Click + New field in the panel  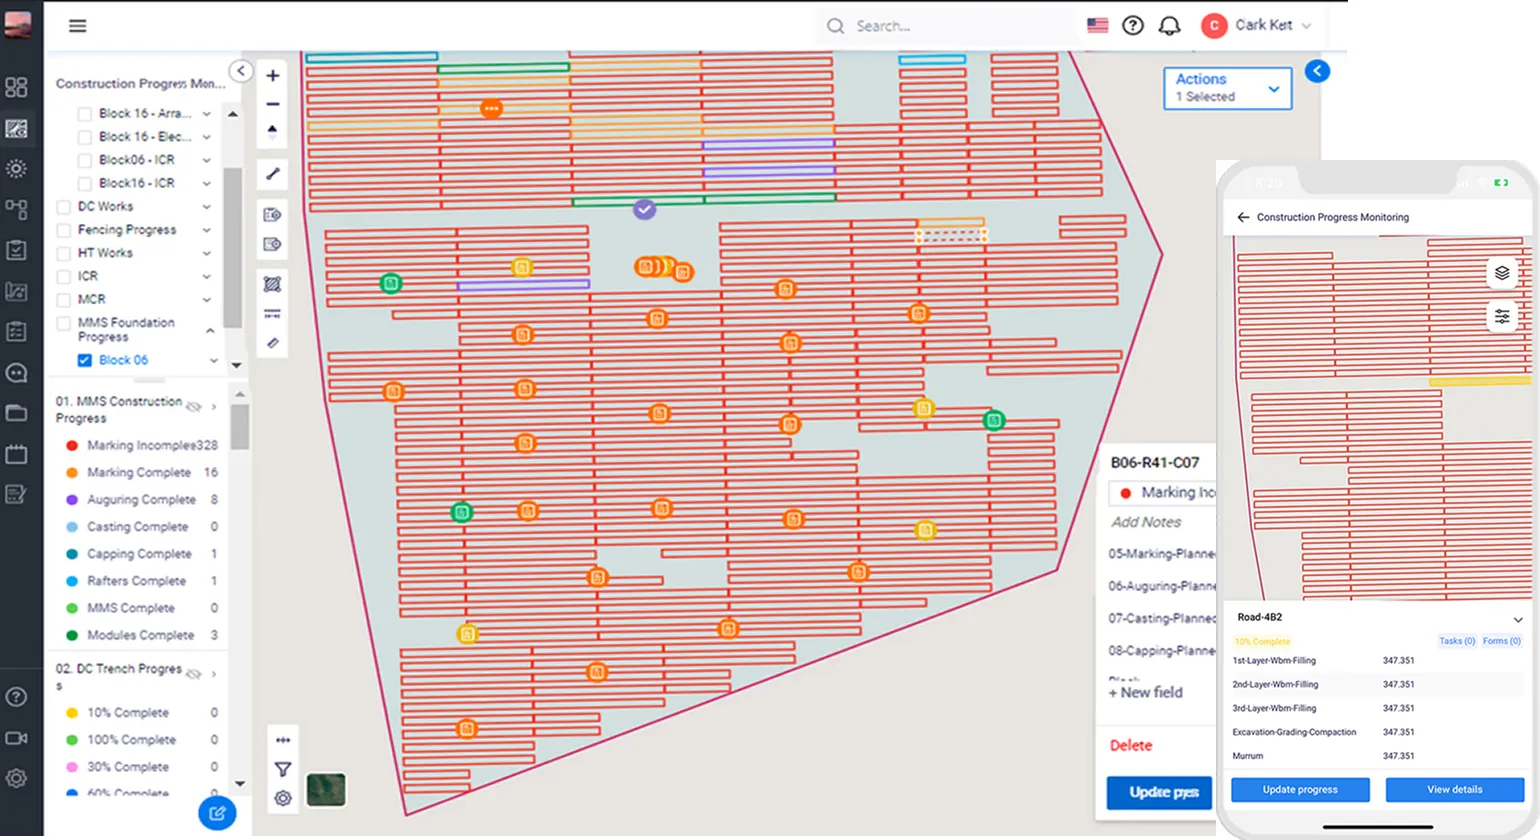pos(1145,692)
